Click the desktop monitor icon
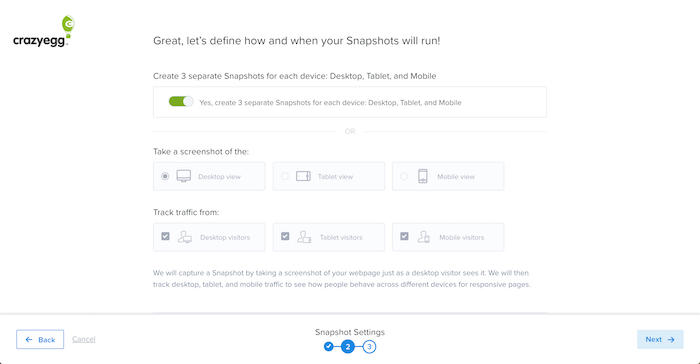 coord(183,176)
